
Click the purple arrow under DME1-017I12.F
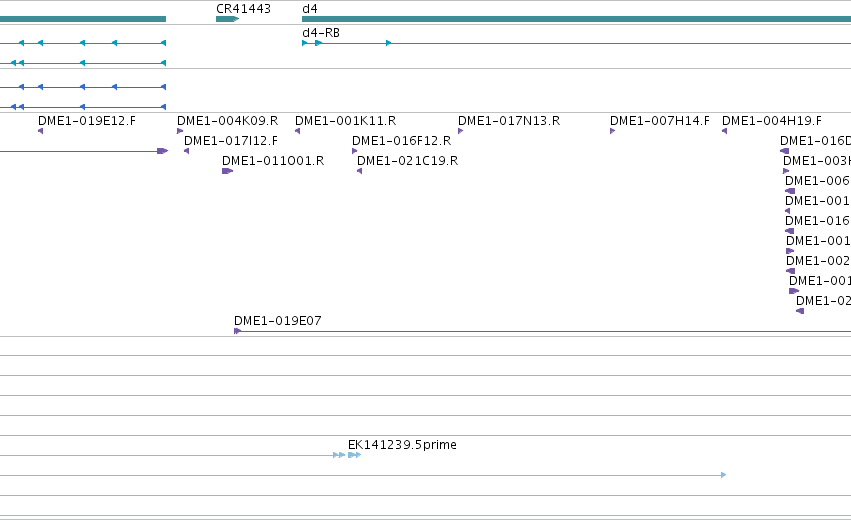[186, 151]
